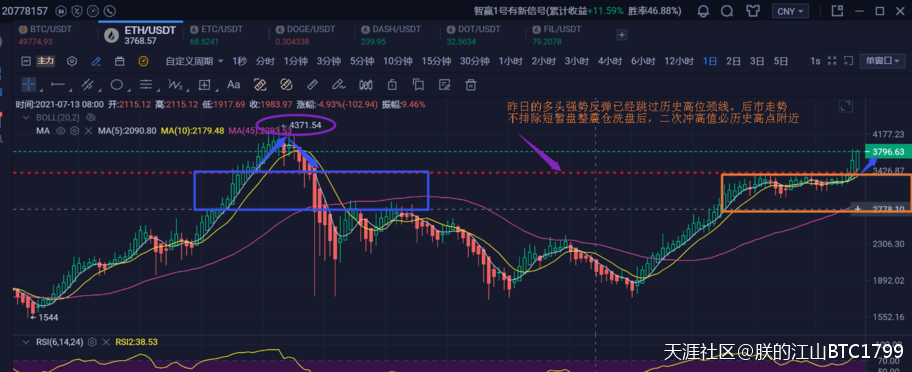Open the orange gauge icon
Image resolution: width=912 pixels, height=372 pixels.
[143, 61]
